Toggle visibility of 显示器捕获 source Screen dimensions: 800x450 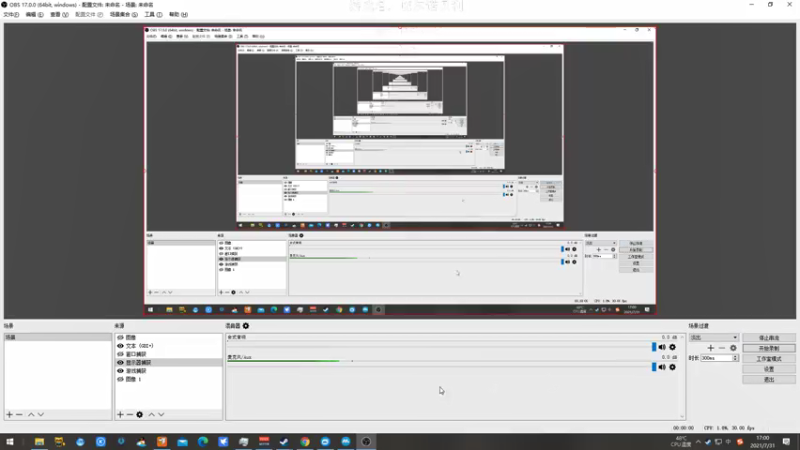[120, 362]
